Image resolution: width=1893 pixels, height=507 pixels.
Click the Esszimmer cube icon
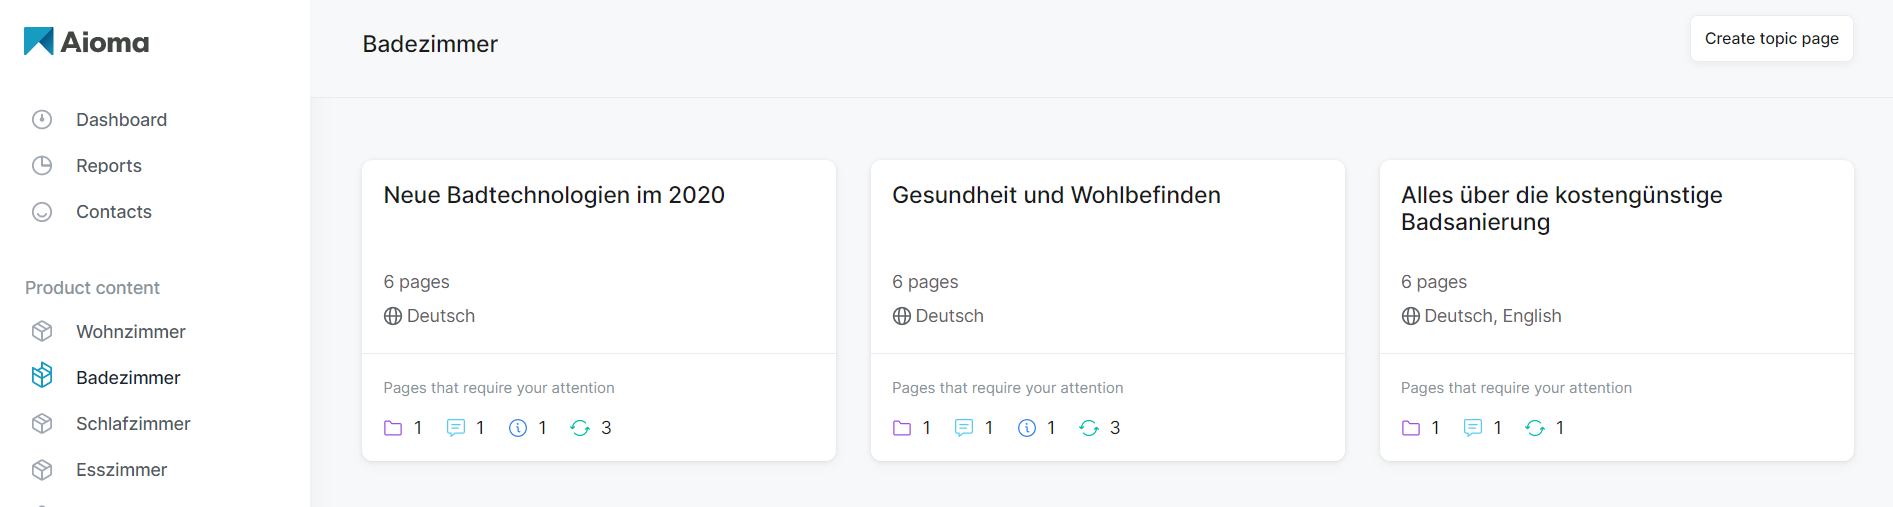(42, 470)
